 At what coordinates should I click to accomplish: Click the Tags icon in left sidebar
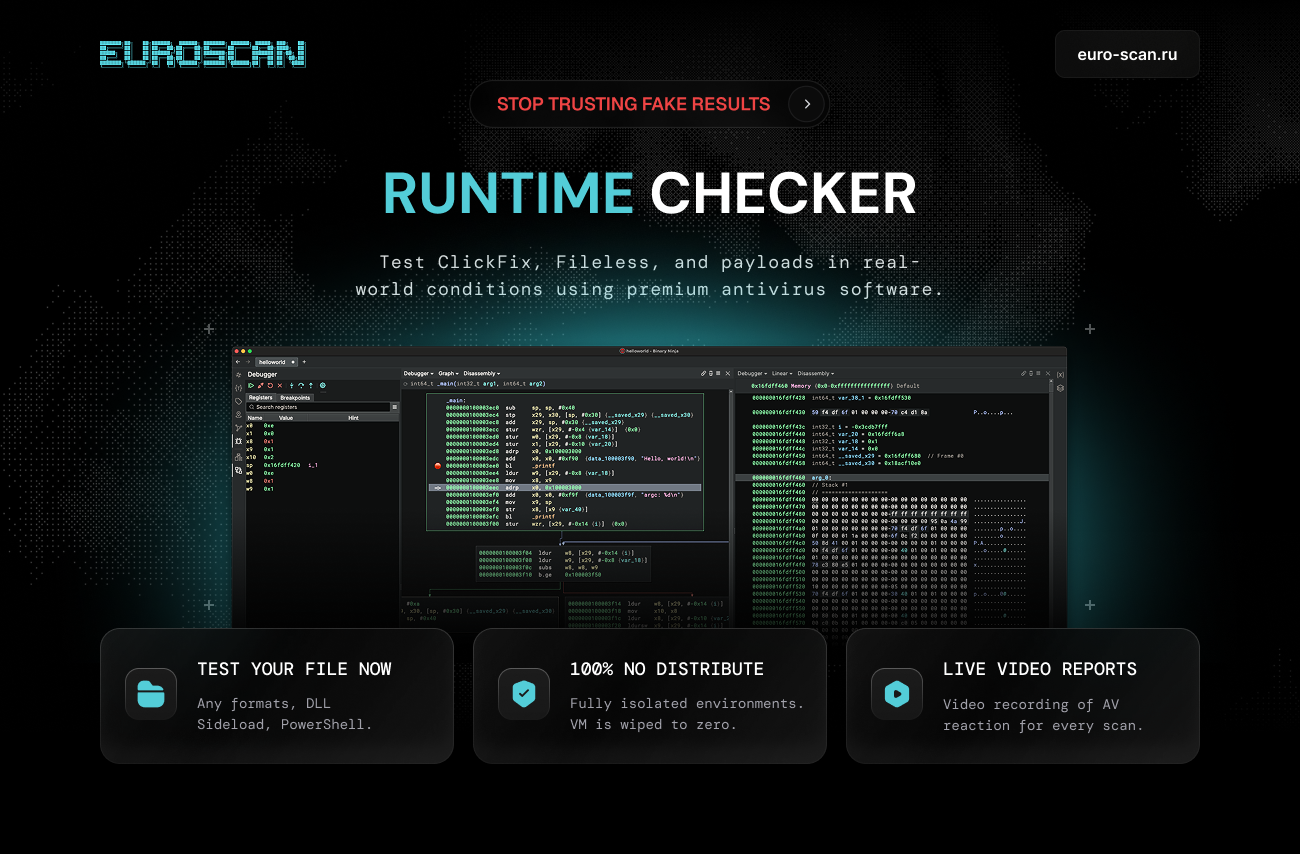(x=238, y=402)
